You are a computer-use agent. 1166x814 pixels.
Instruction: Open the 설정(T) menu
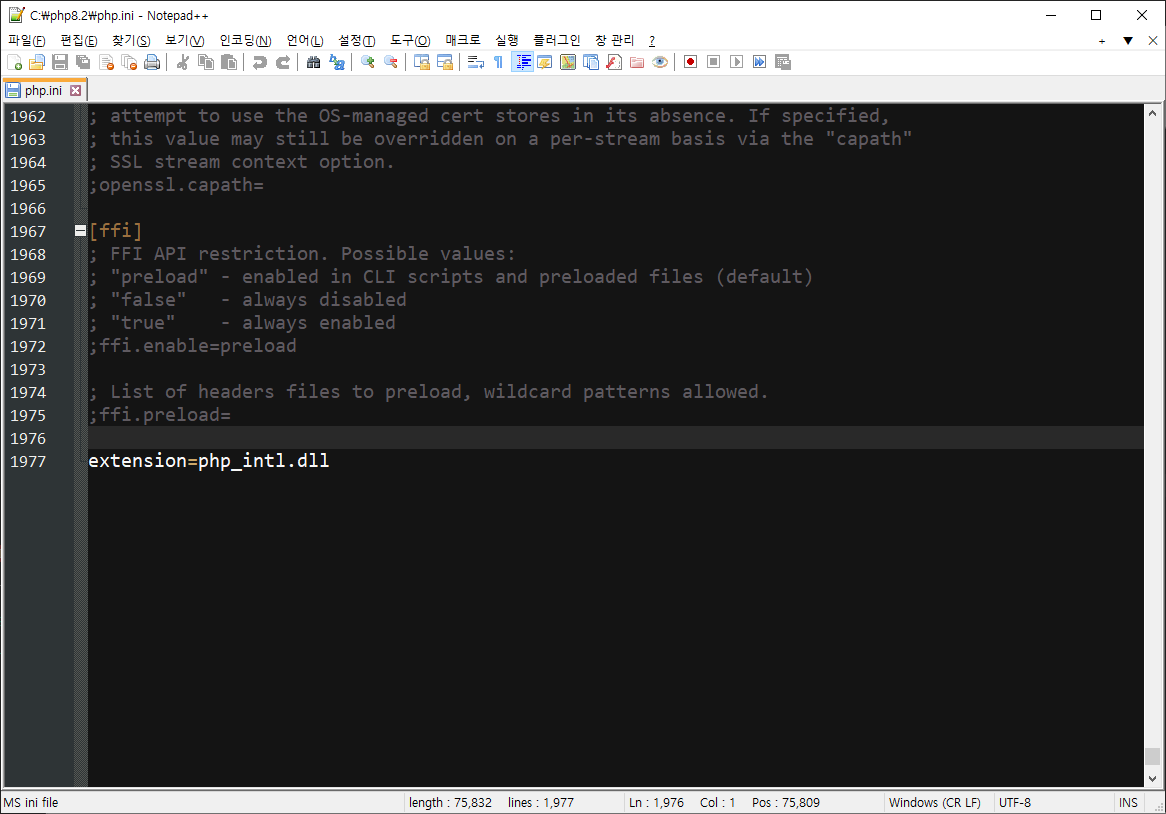coord(357,40)
